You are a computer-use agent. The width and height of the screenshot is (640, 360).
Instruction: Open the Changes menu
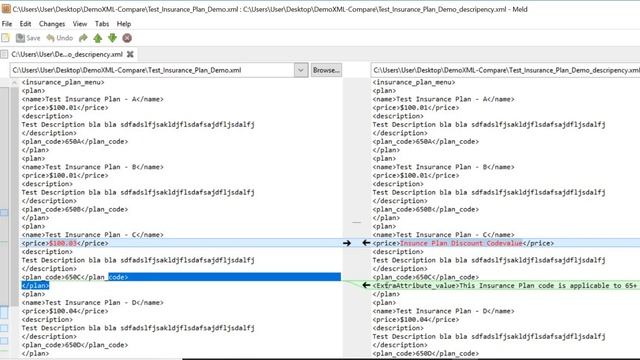(52, 24)
